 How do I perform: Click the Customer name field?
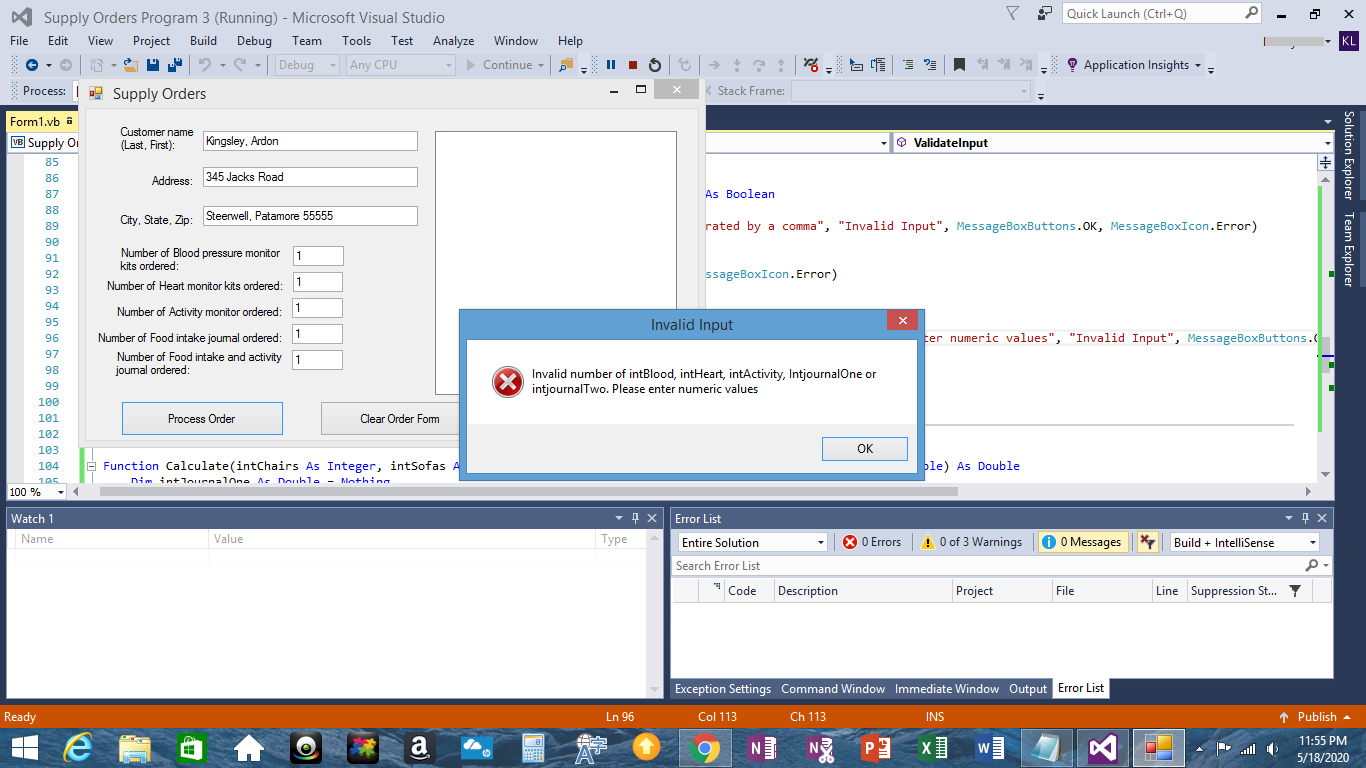tap(310, 141)
